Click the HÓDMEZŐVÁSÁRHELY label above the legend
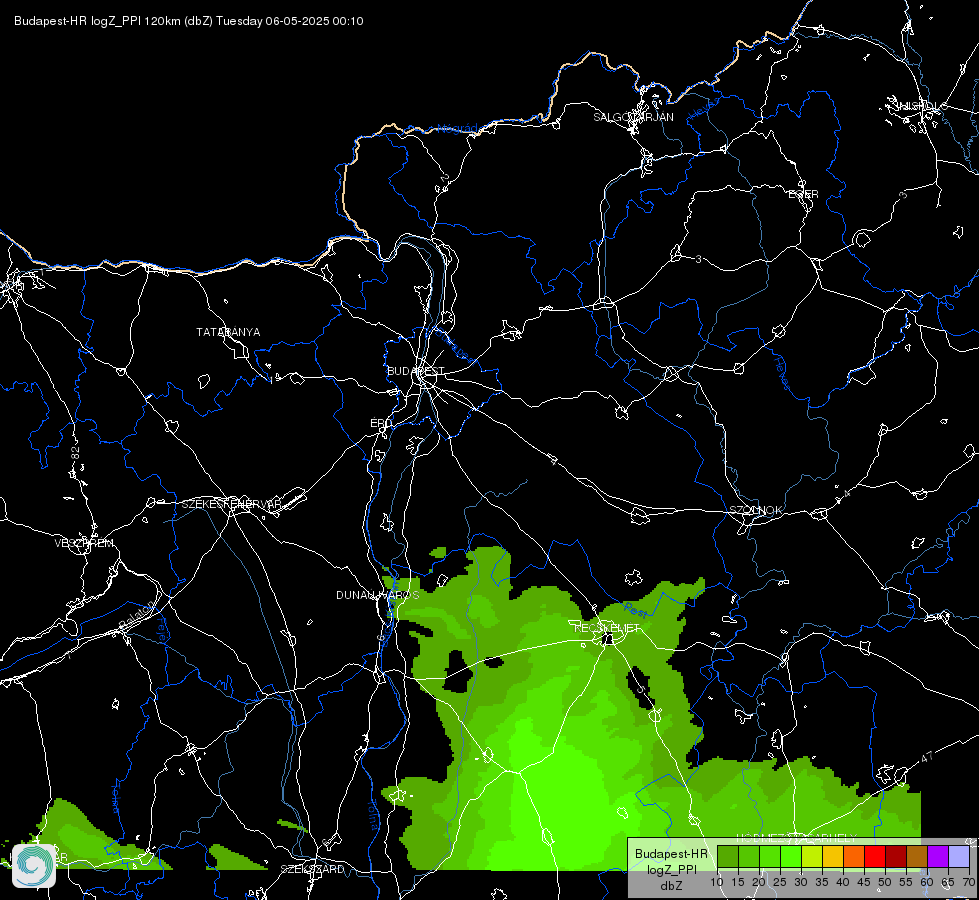The image size is (979, 900). click(796, 838)
